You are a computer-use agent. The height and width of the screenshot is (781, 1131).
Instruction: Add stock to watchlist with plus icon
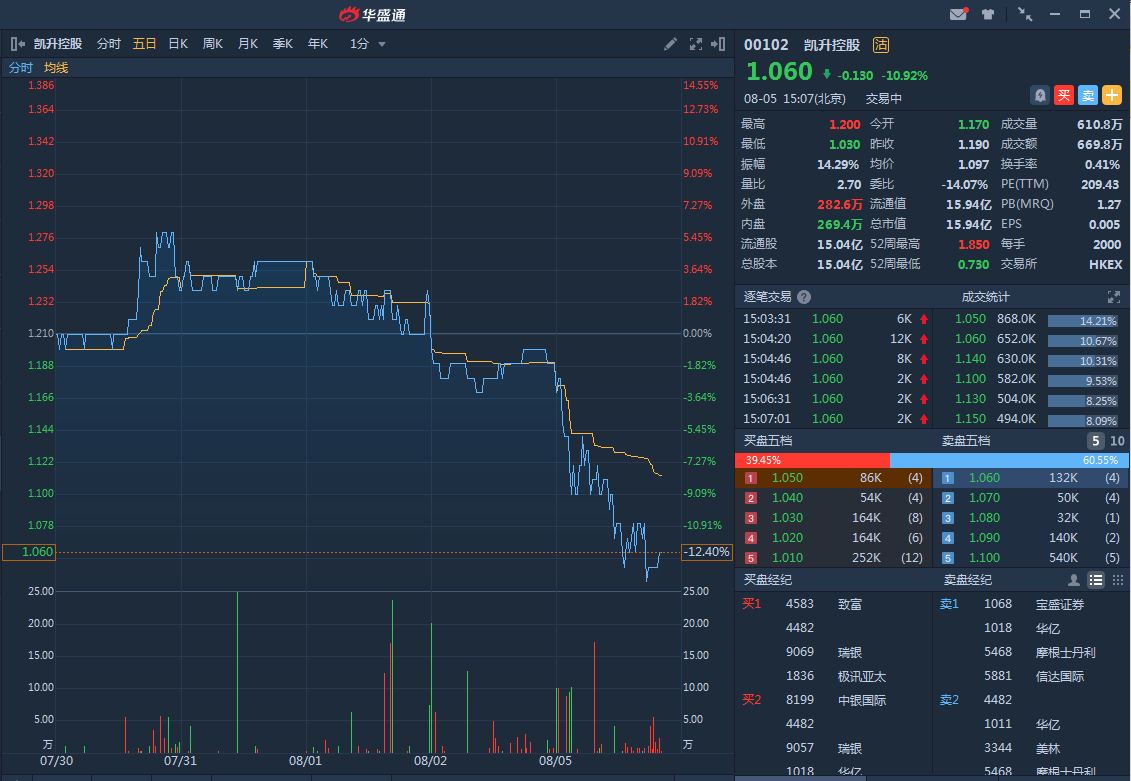click(x=1112, y=94)
